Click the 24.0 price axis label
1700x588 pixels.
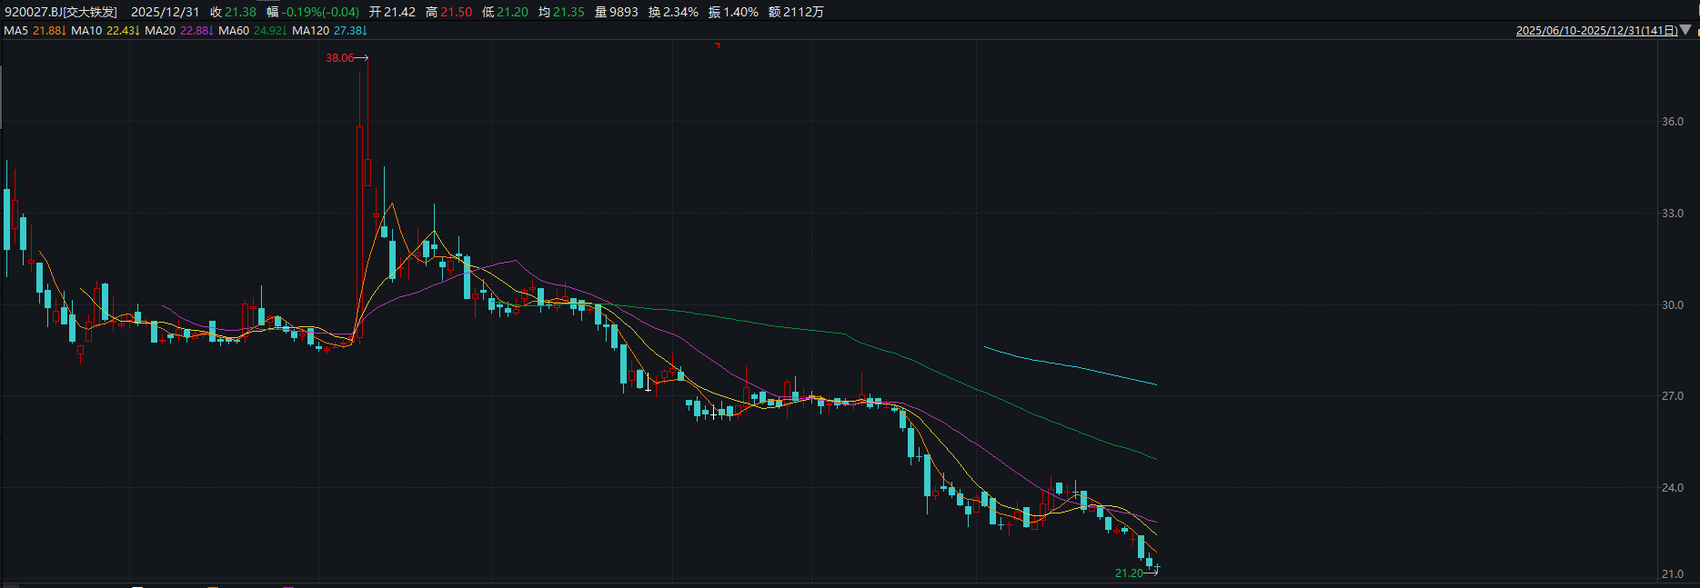pyautogui.click(x=1672, y=488)
